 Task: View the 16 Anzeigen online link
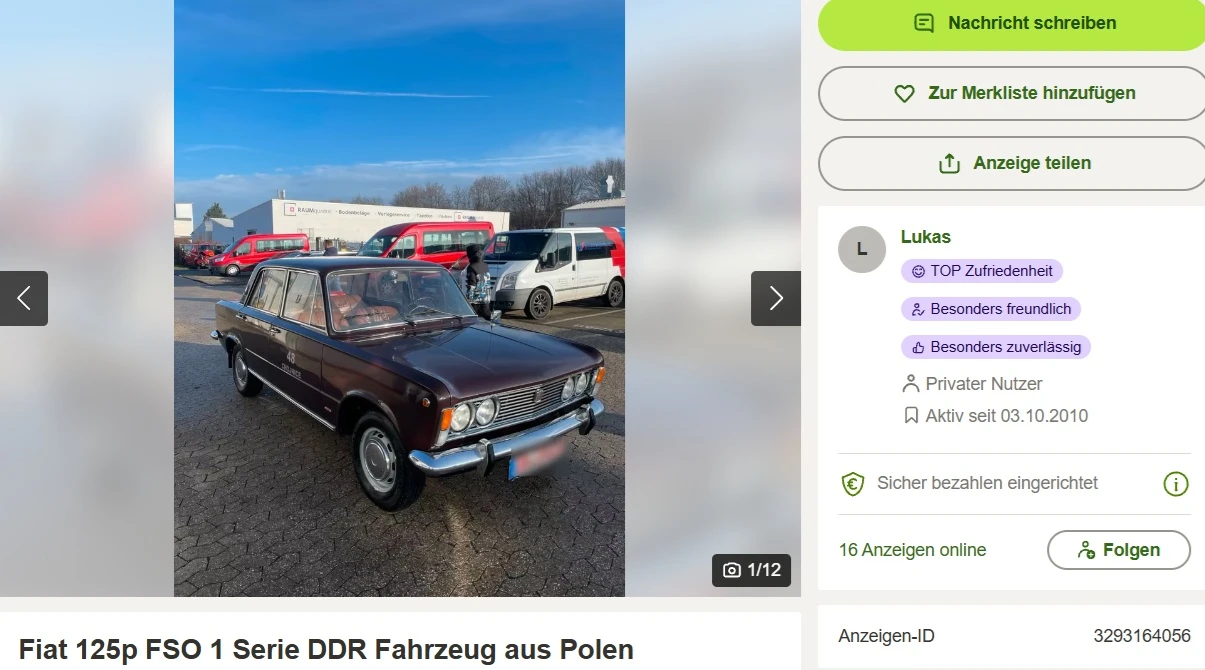click(912, 550)
